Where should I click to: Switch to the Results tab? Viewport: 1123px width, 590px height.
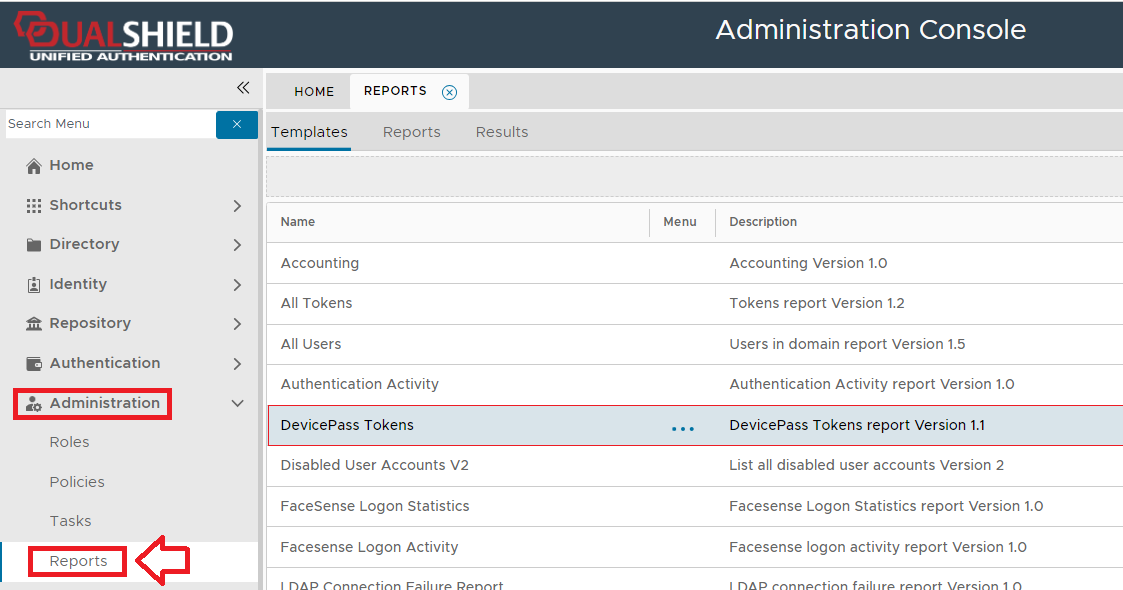pos(502,132)
